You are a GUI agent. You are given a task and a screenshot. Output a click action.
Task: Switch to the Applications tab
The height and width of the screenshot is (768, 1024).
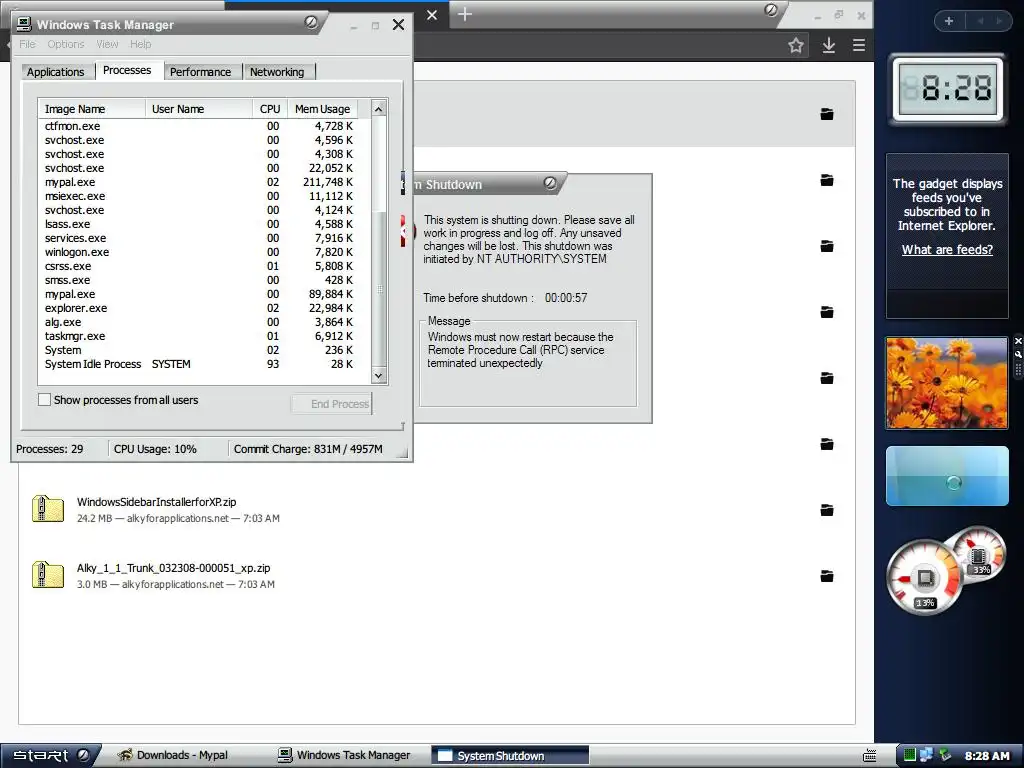point(56,72)
